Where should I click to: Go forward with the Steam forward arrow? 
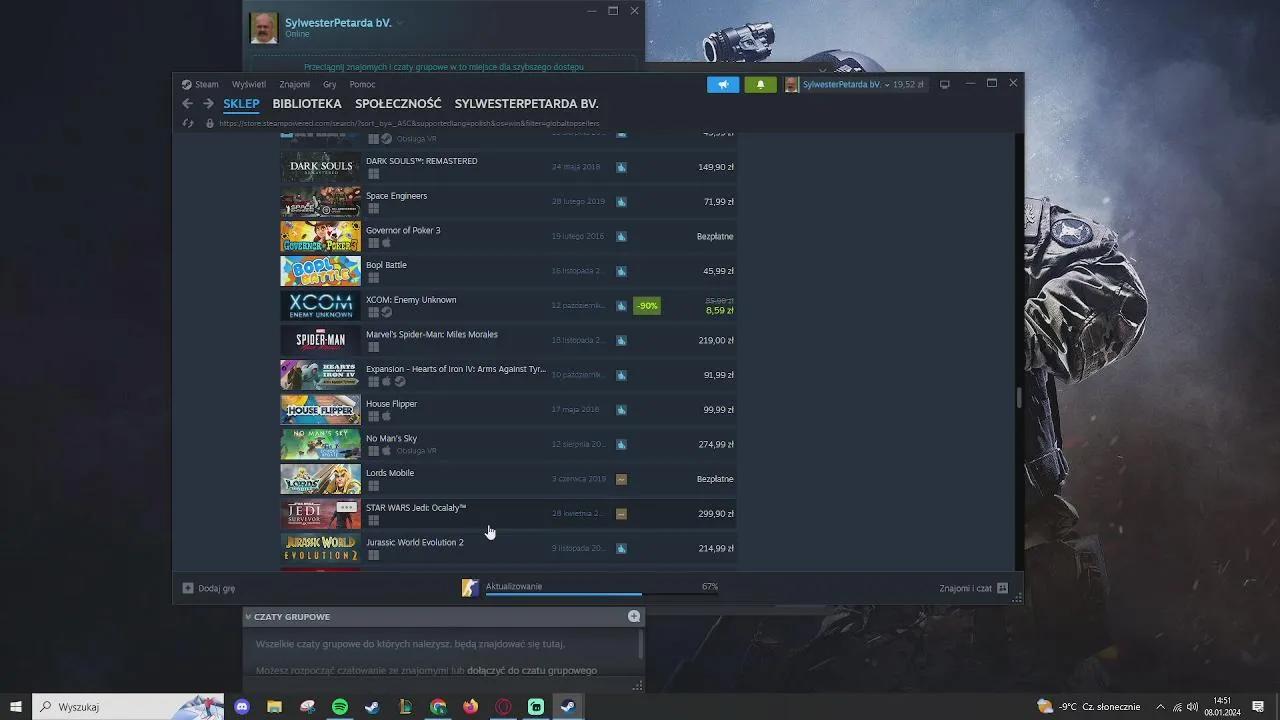[208, 104]
